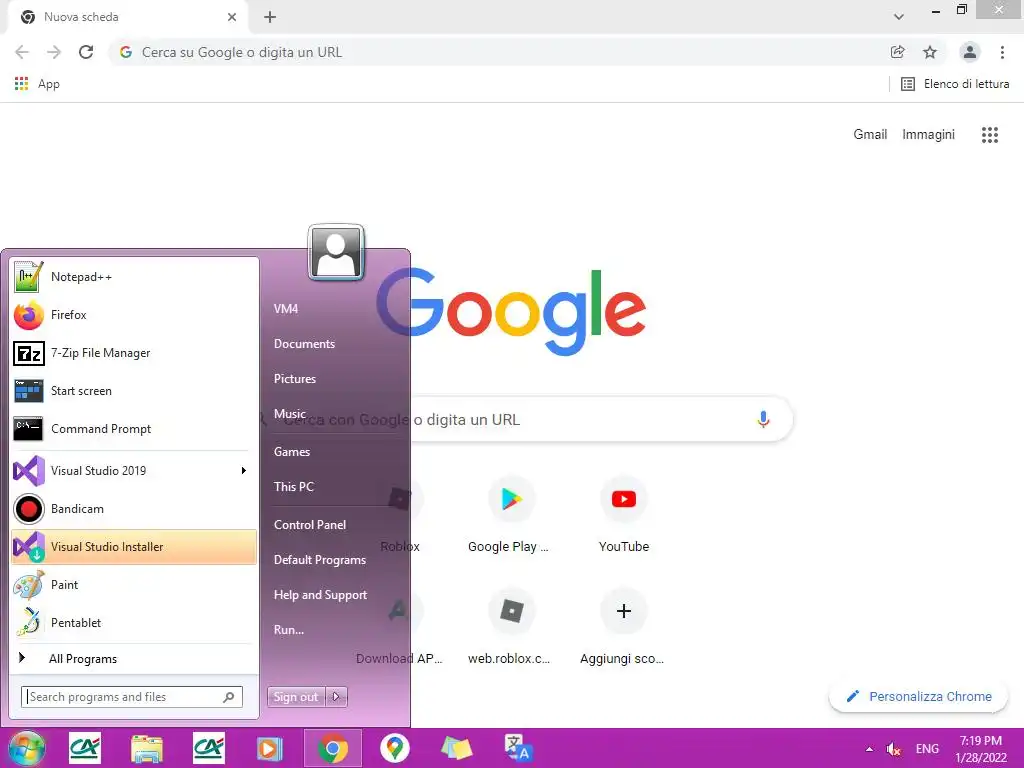Image resolution: width=1024 pixels, height=768 pixels.
Task: Start voice search with the microphone
Action: coord(763,419)
